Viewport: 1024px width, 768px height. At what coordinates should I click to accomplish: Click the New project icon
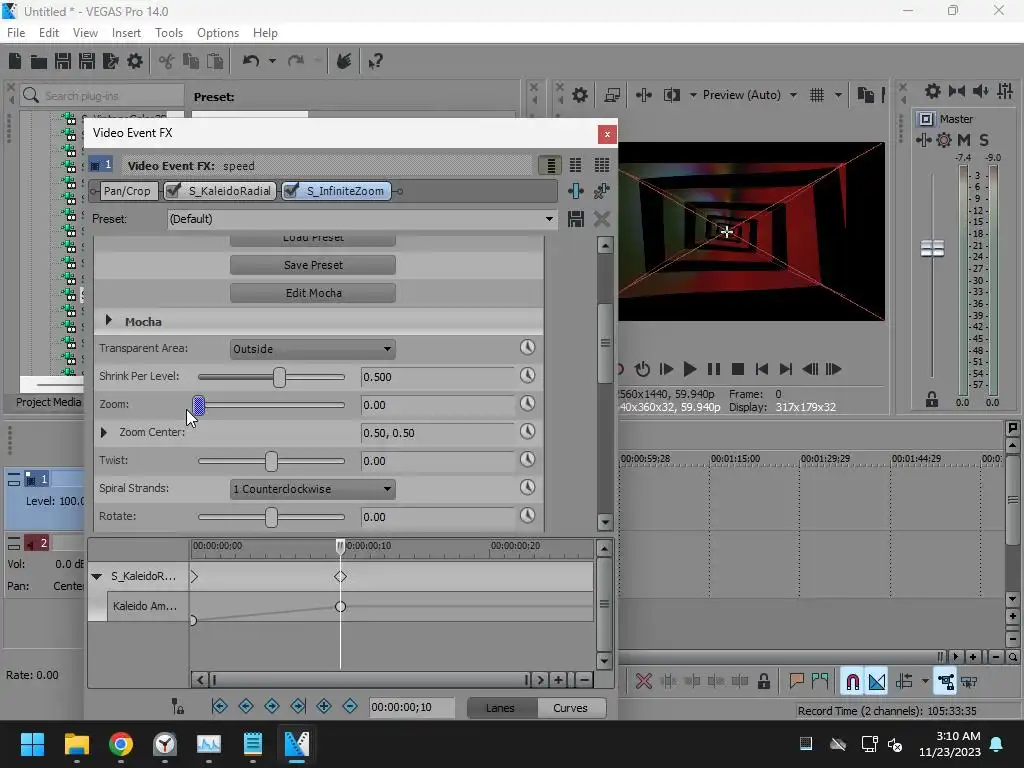(15, 61)
